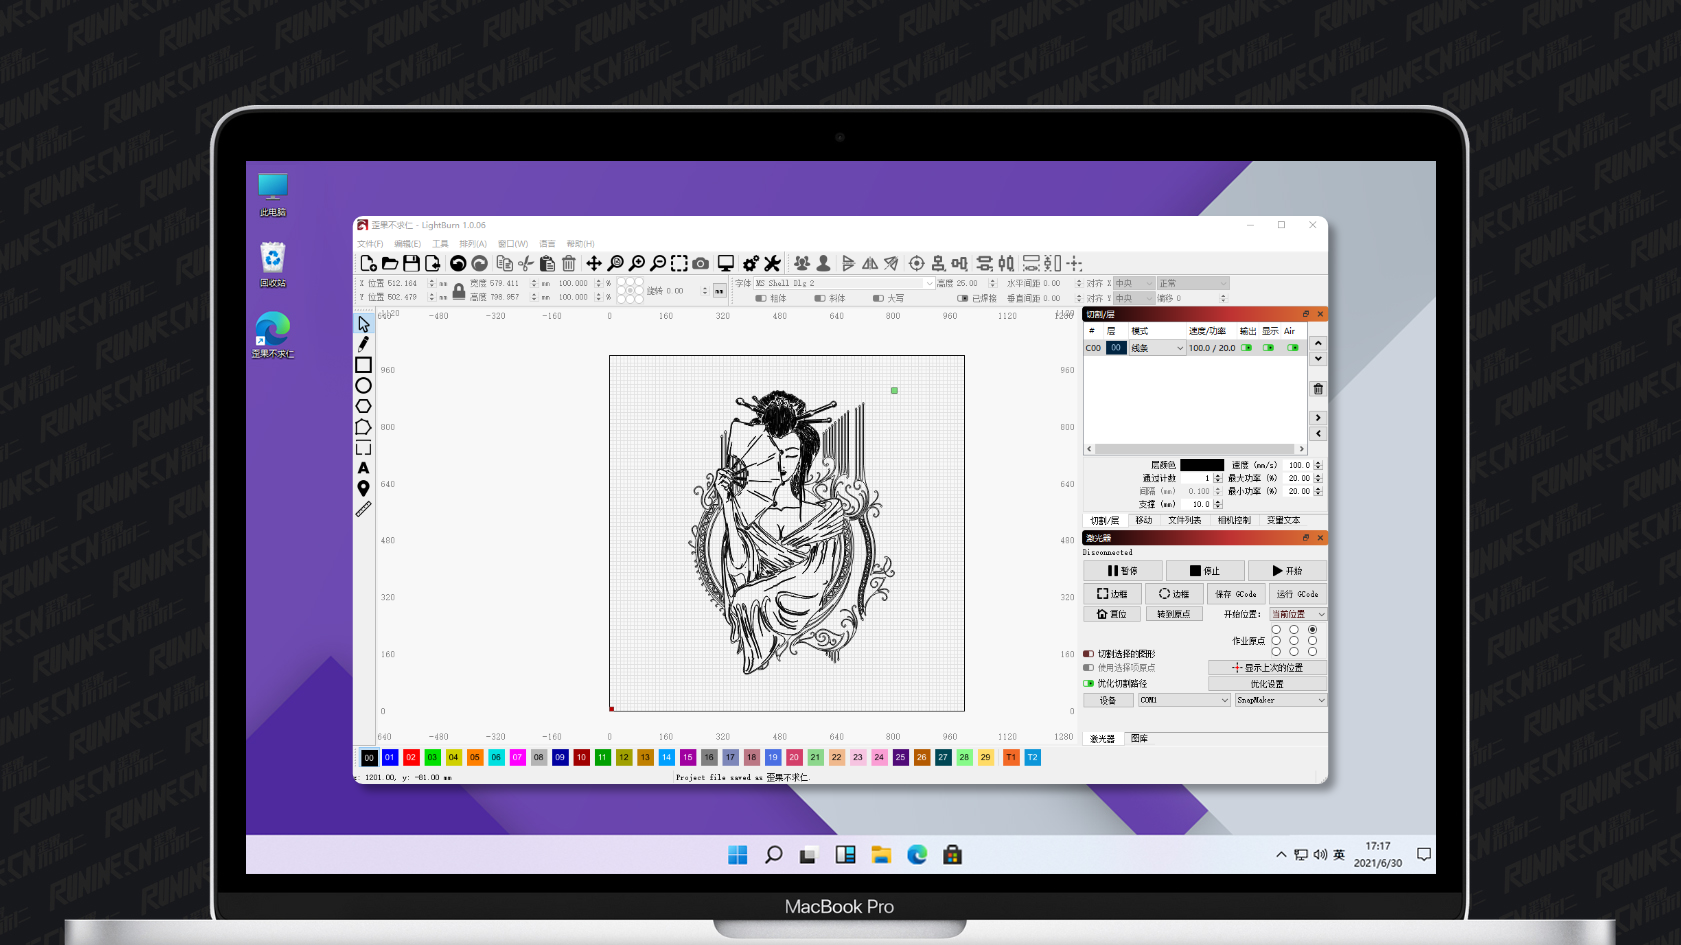
Task: Toggle 切割选择的图形 switch
Action: (1088, 654)
